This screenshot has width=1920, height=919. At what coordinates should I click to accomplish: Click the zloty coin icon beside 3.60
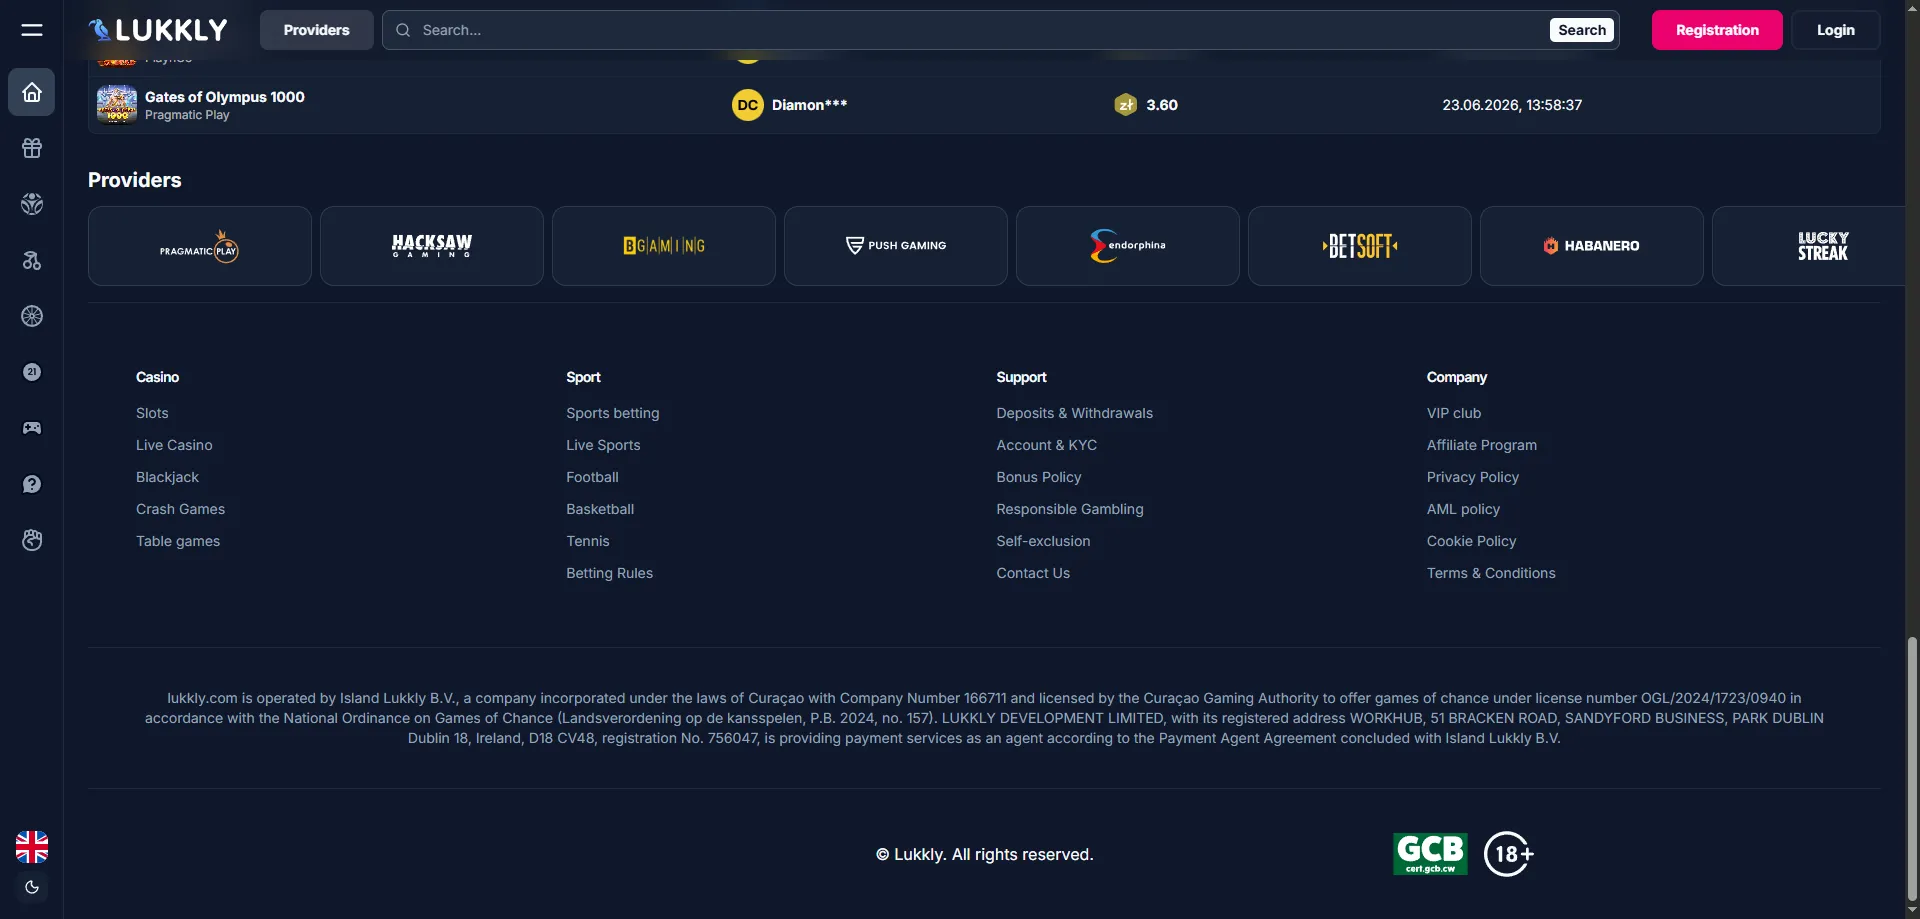1126,105
